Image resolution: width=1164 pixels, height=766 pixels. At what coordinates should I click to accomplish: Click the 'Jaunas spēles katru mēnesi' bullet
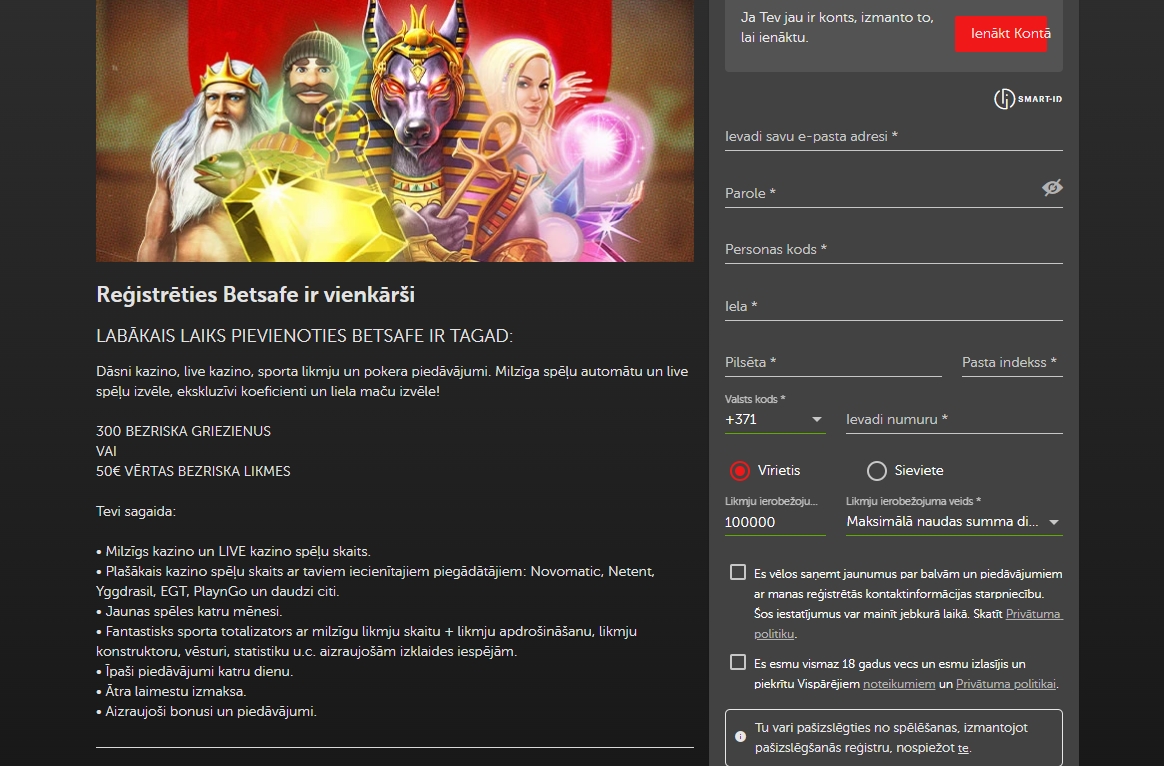pos(189,612)
